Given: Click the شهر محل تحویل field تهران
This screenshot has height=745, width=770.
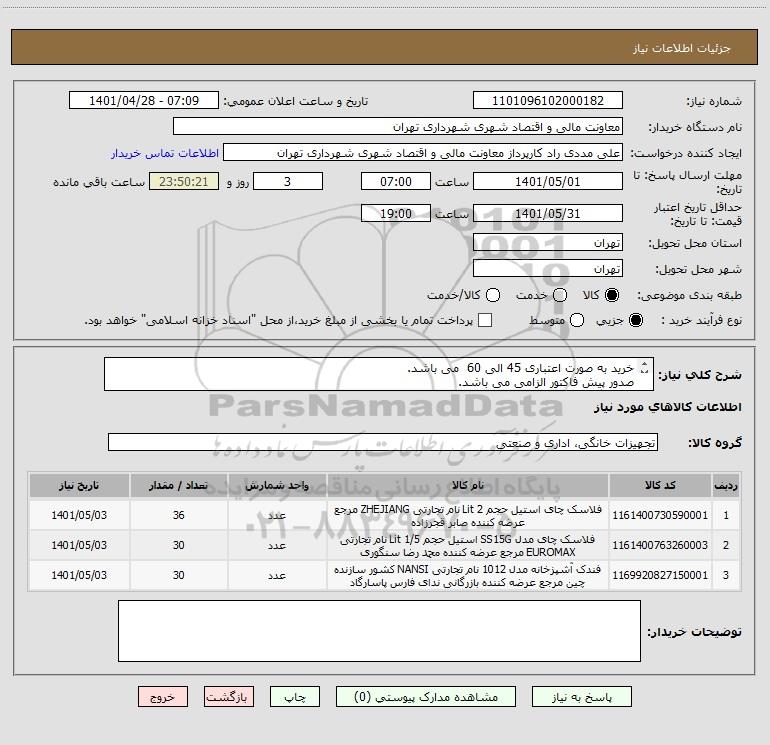Looking at the screenshot, I should [x=548, y=268].
